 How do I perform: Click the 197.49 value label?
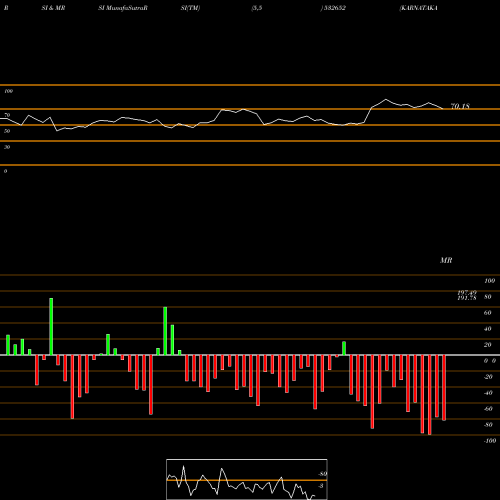pos(467,293)
